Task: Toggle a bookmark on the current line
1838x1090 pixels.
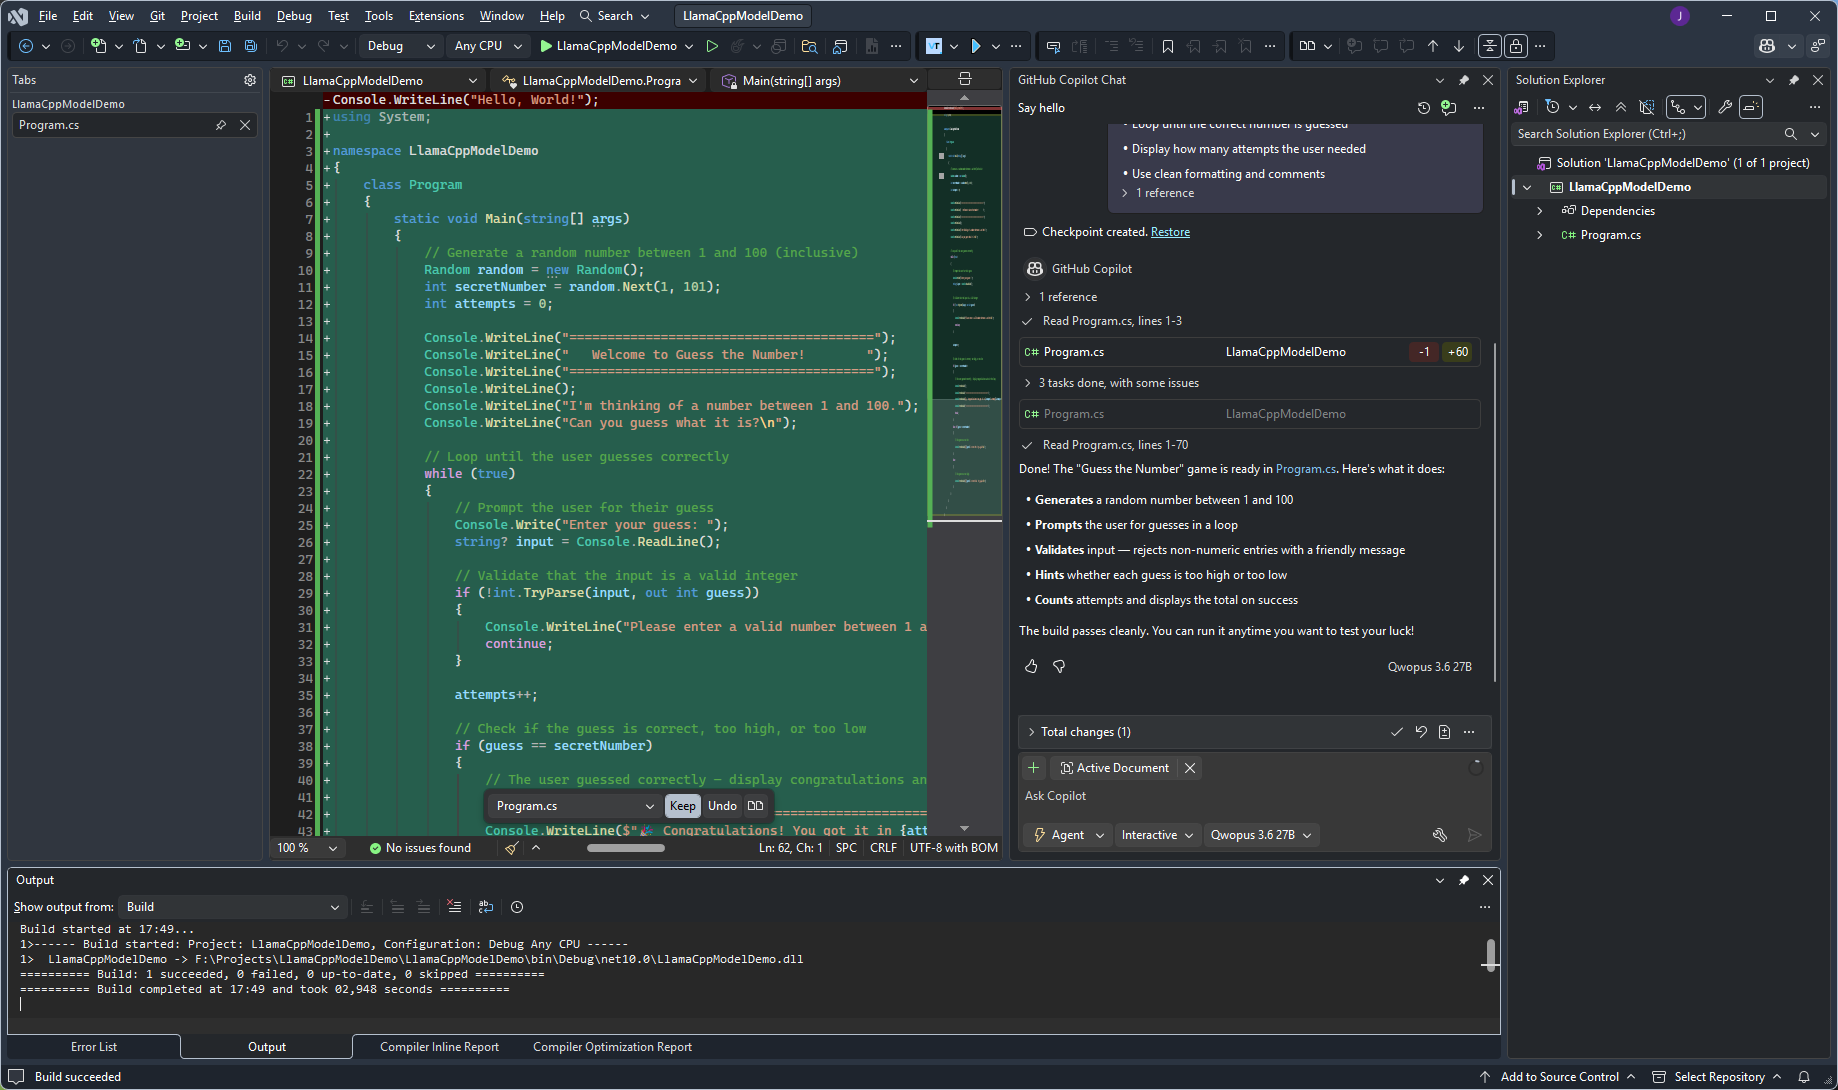Action: point(1168,46)
